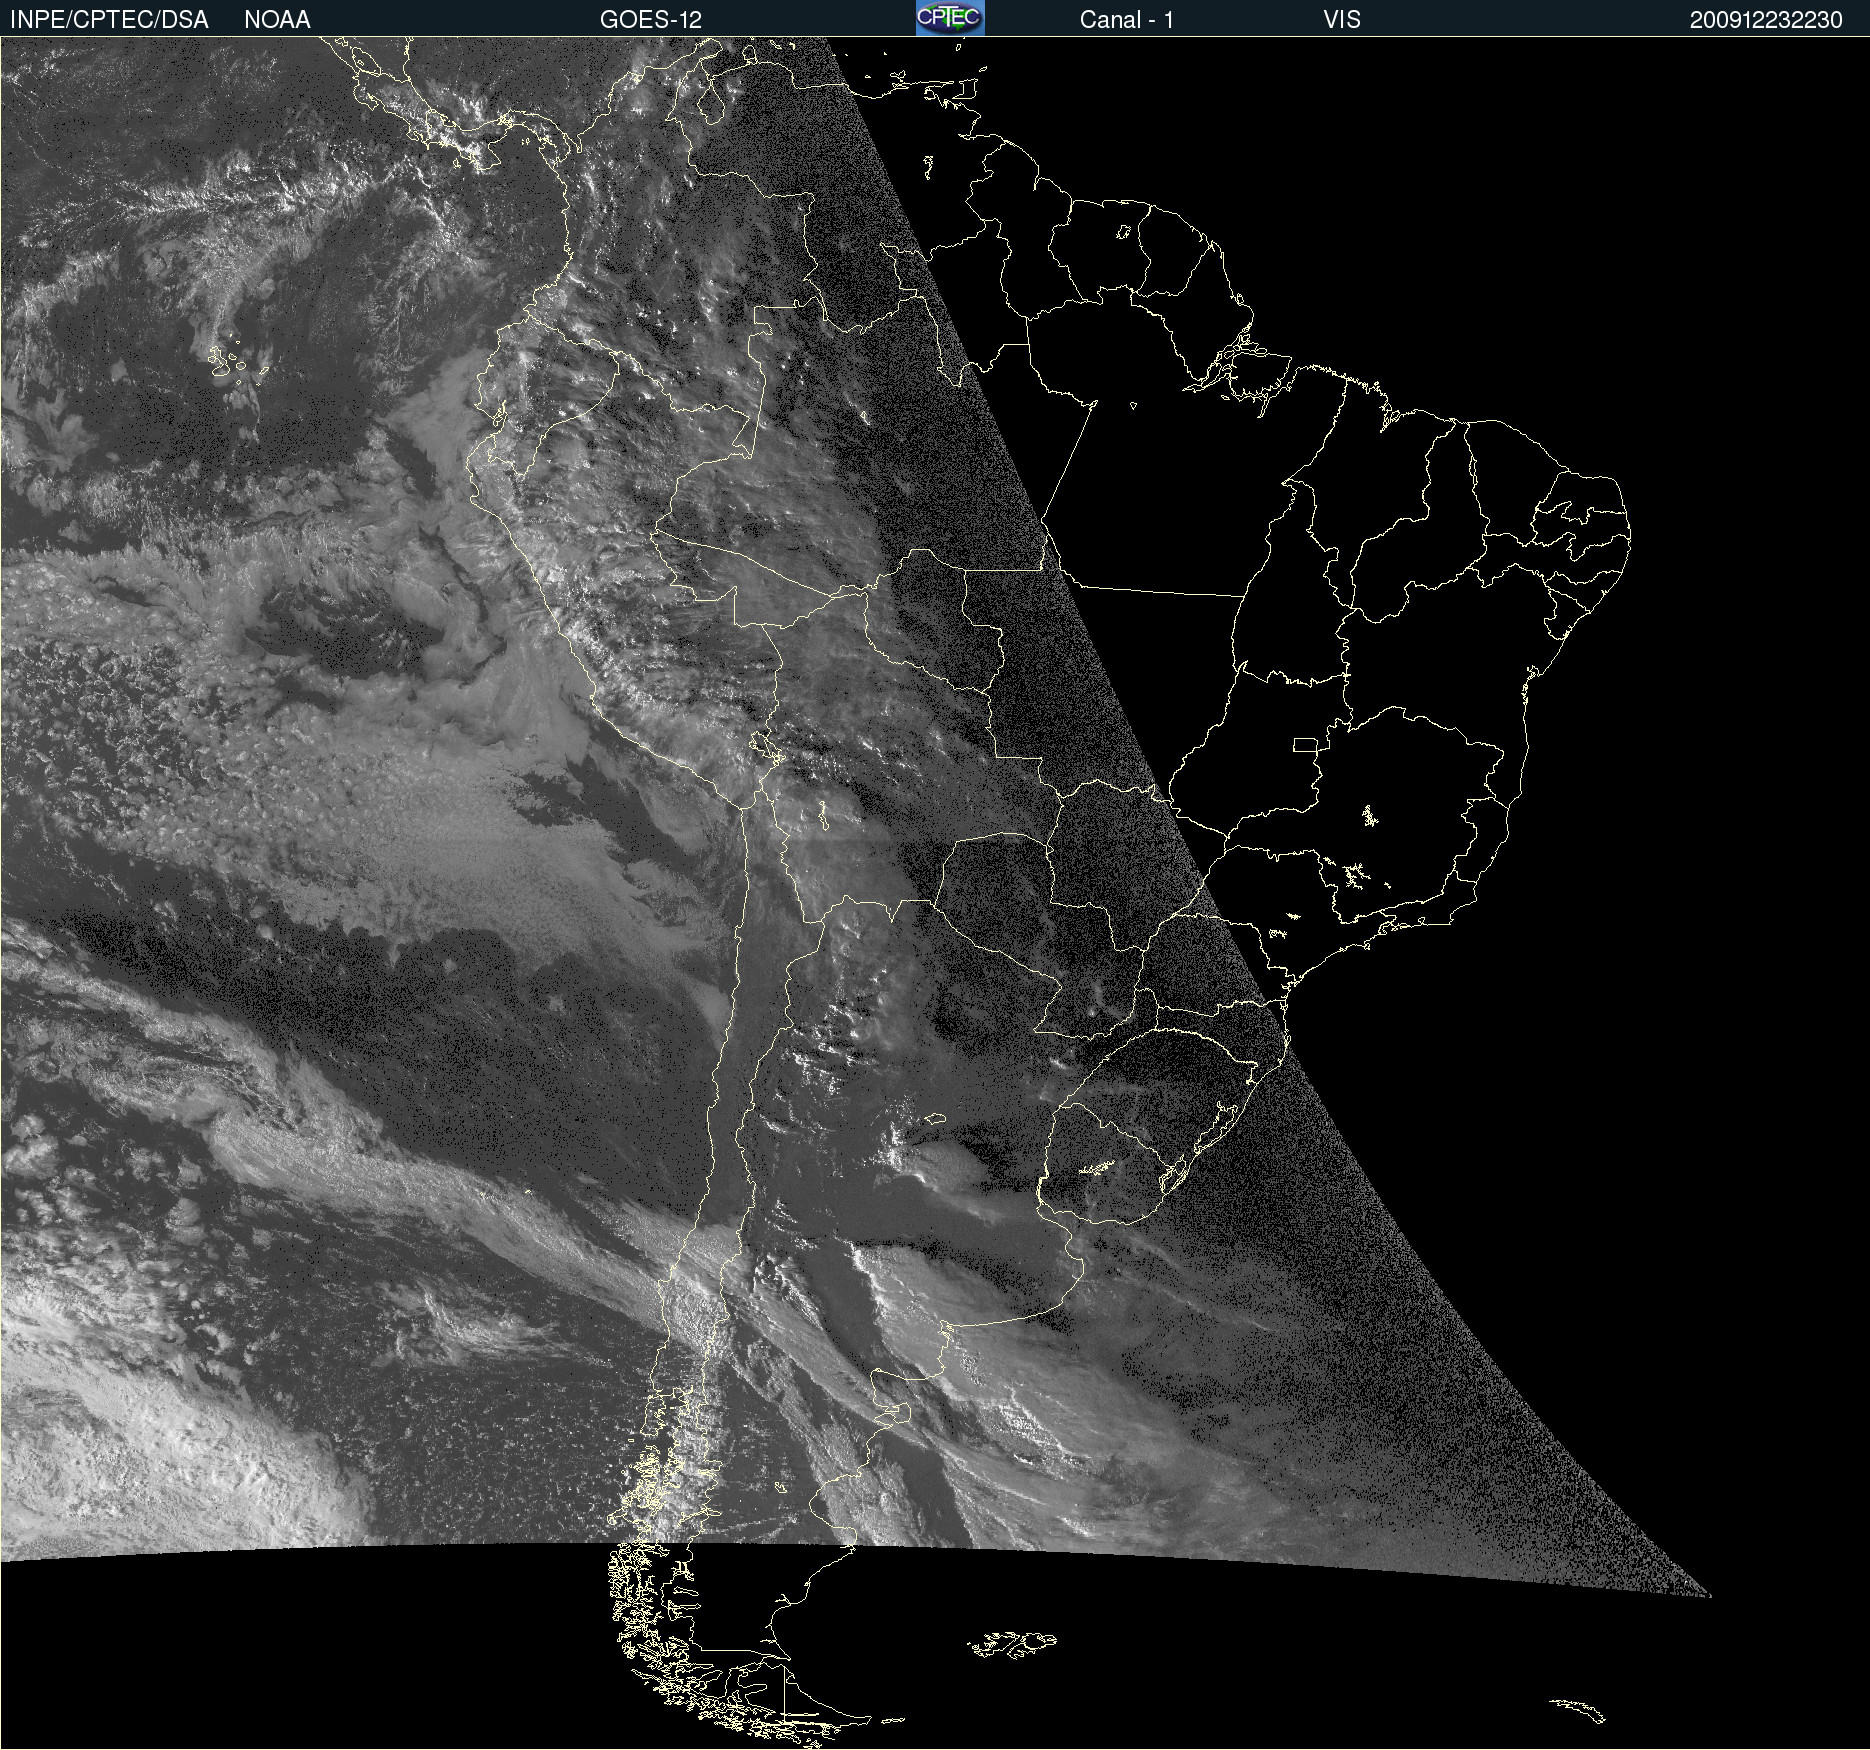This screenshot has width=1870, height=1750.
Task: Select the timestamp 200912232230
Action: pyautogui.click(x=1766, y=20)
